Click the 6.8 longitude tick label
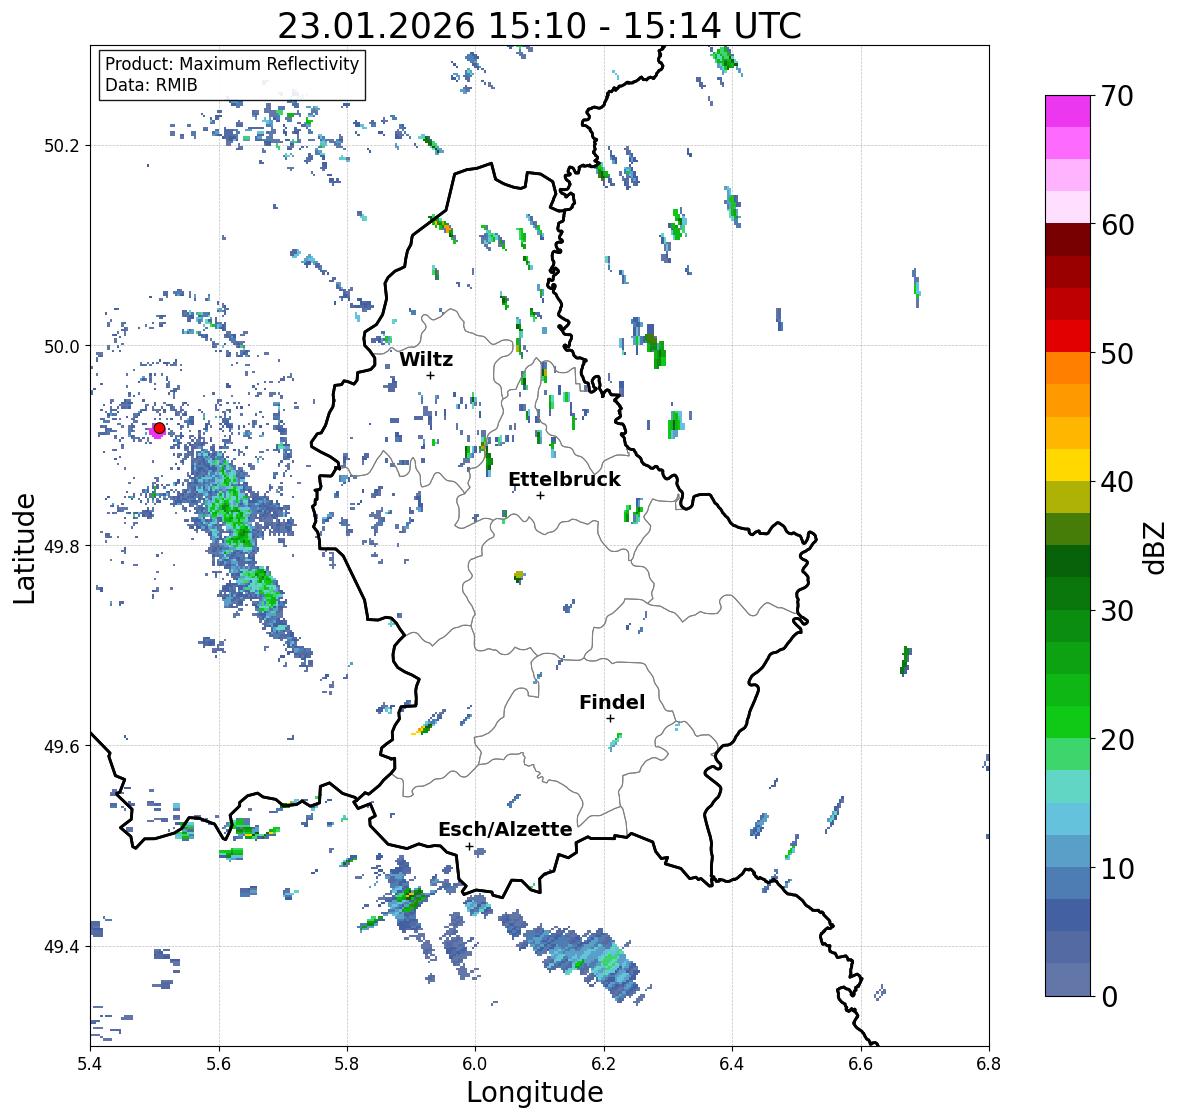This screenshot has height=1117, width=1179. coord(989,1064)
